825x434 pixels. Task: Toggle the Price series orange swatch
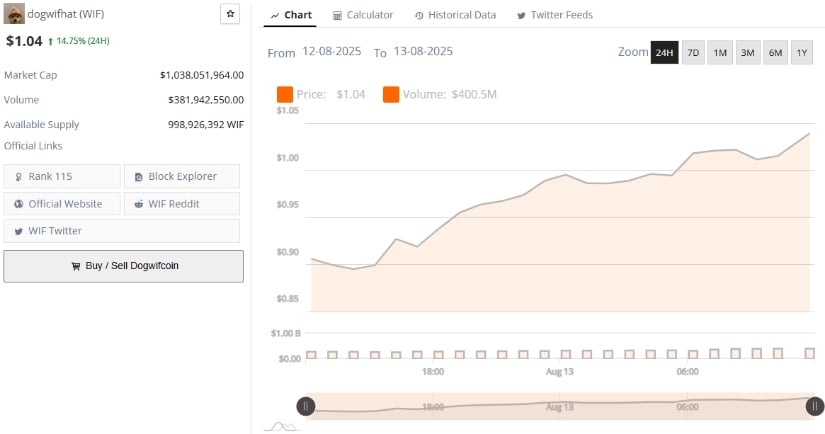(285, 95)
